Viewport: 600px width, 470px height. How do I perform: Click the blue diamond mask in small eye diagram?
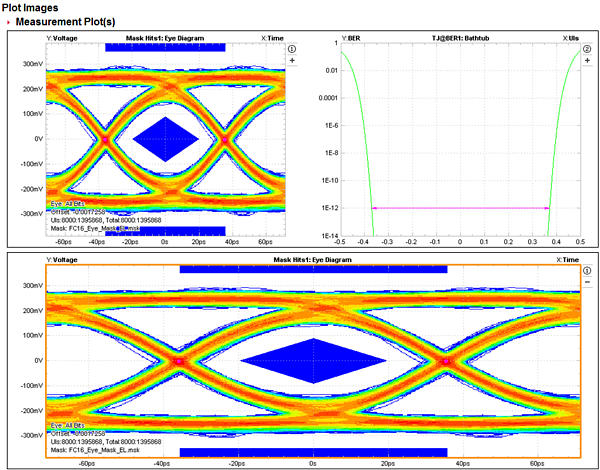click(165, 138)
